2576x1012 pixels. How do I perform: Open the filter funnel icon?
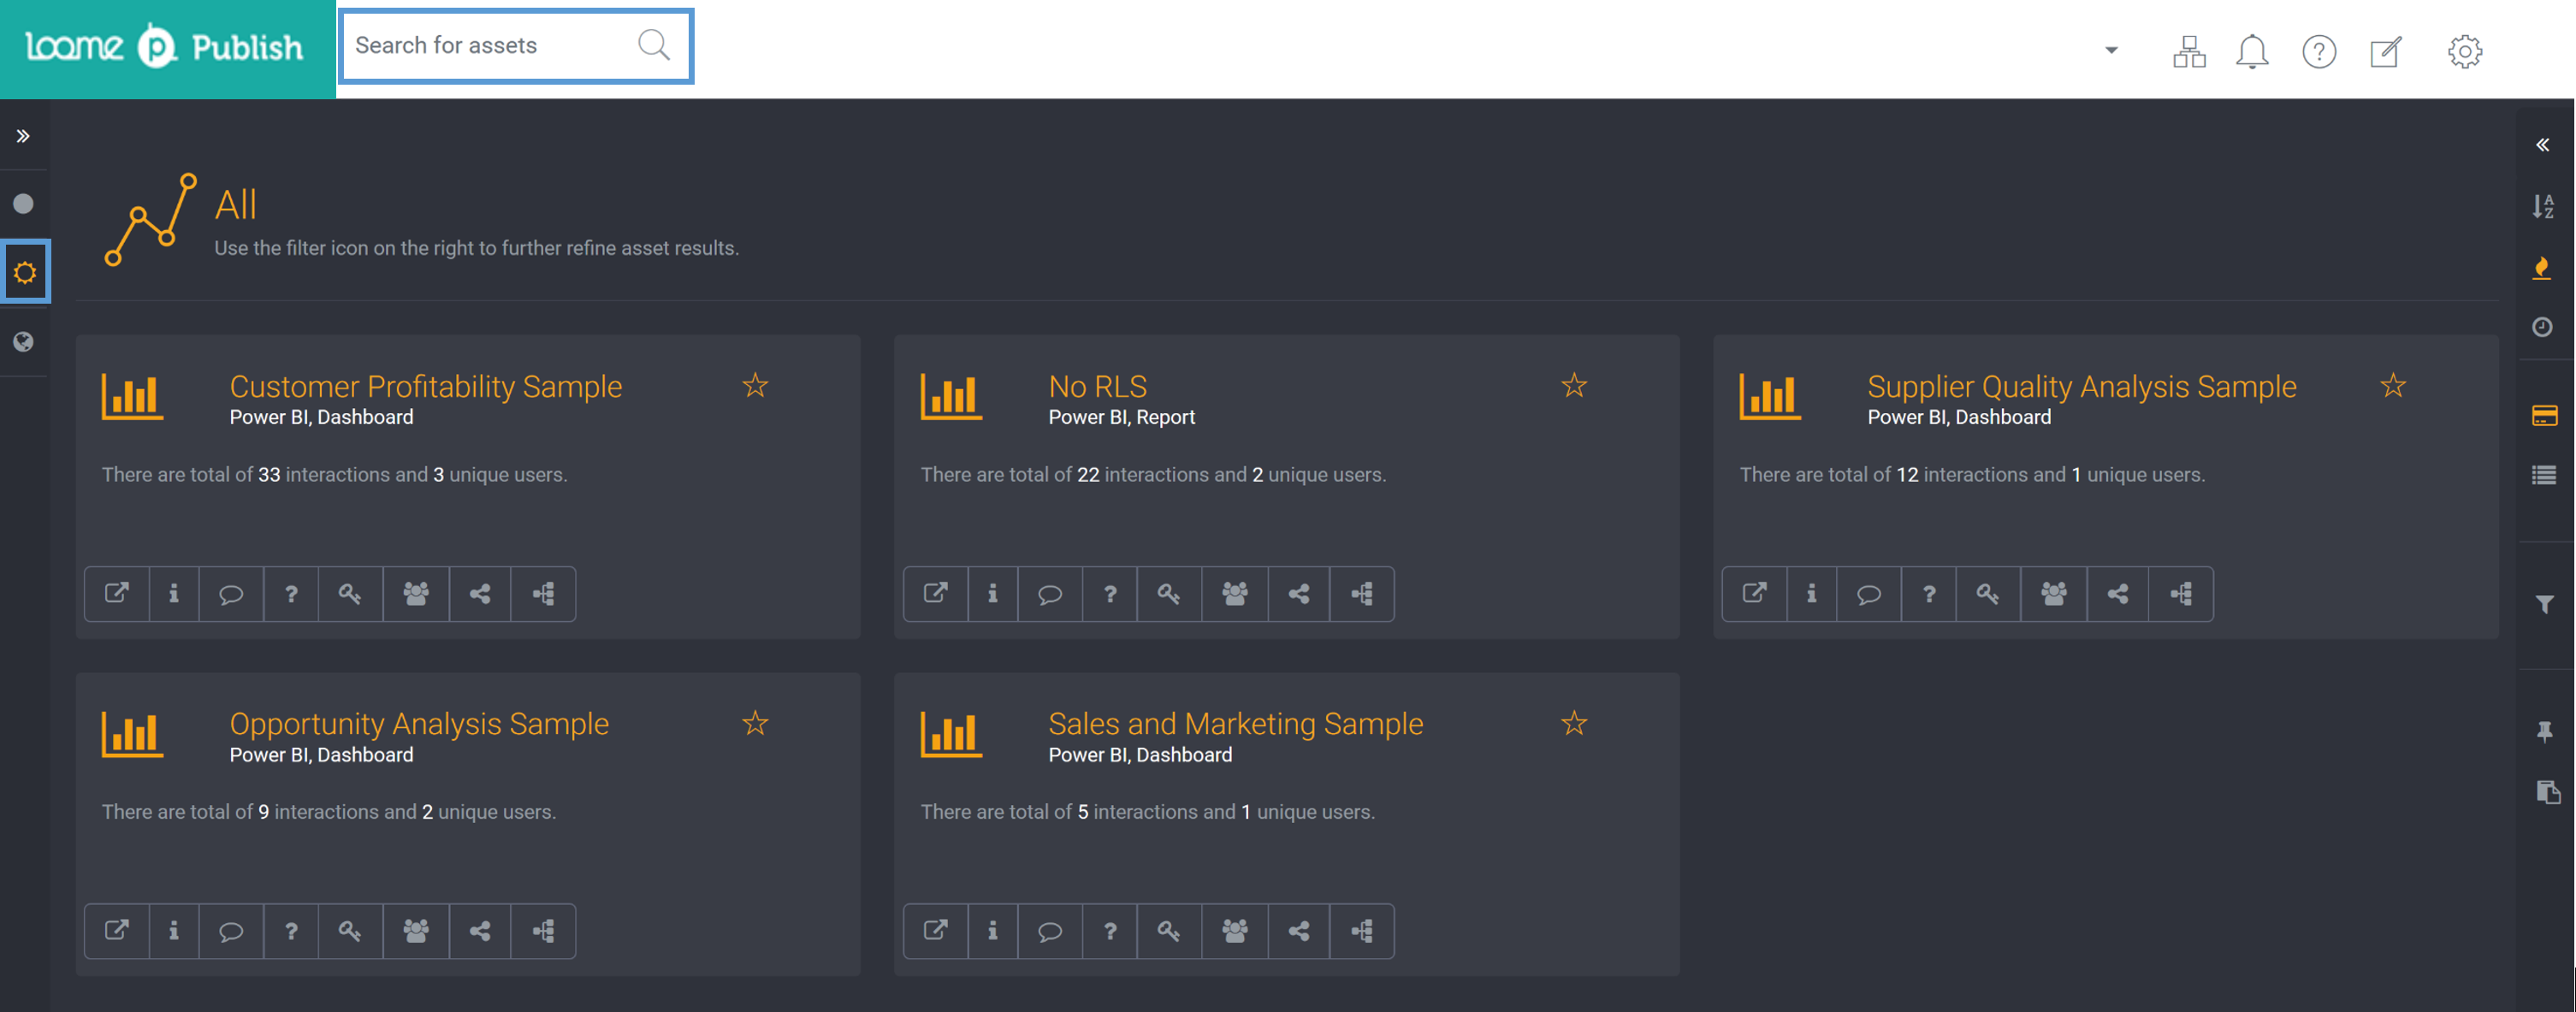(2544, 604)
